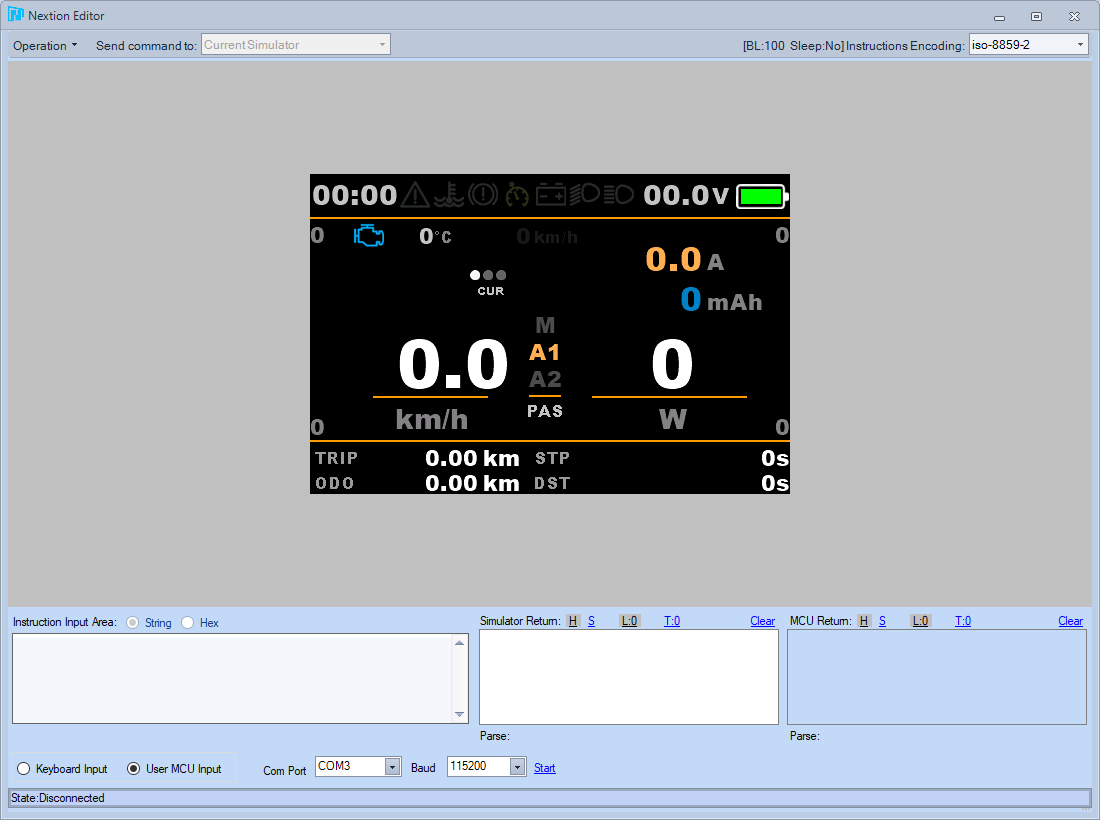Switch to User MCU Input mode

[x=135, y=768]
